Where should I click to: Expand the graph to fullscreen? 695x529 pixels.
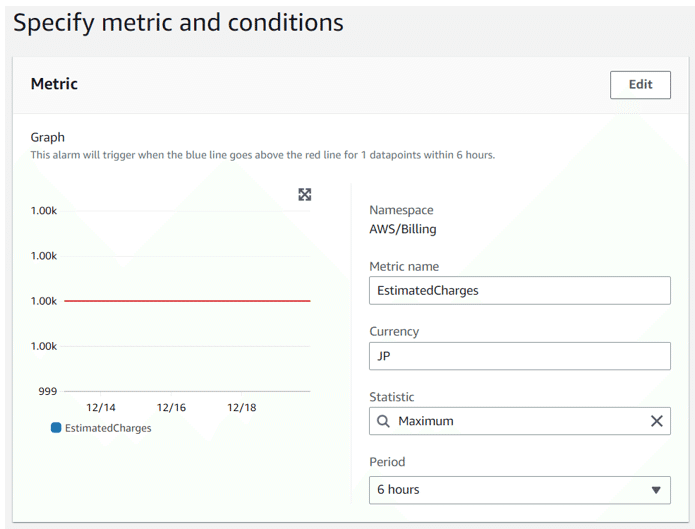pyautogui.click(x=305, y=194)
